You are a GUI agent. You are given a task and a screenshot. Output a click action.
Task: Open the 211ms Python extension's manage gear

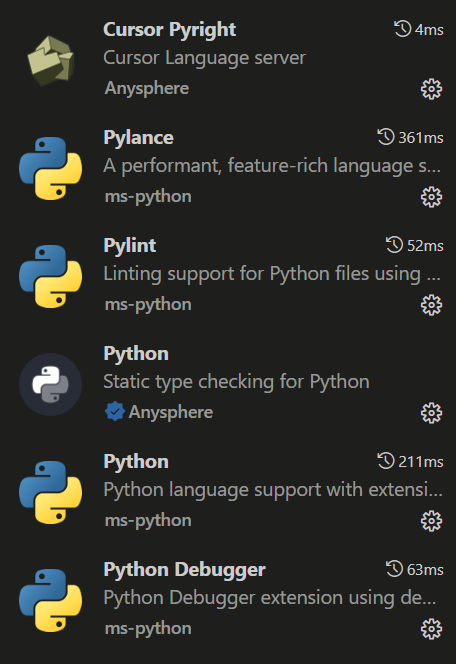click(x=431, y=521)
